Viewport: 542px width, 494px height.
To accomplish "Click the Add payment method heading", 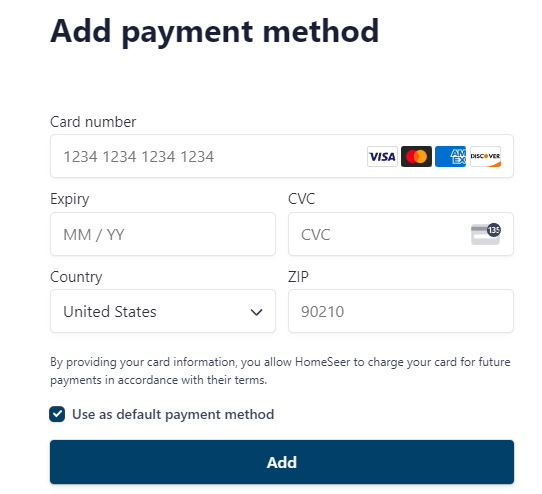I will point(214,32).
